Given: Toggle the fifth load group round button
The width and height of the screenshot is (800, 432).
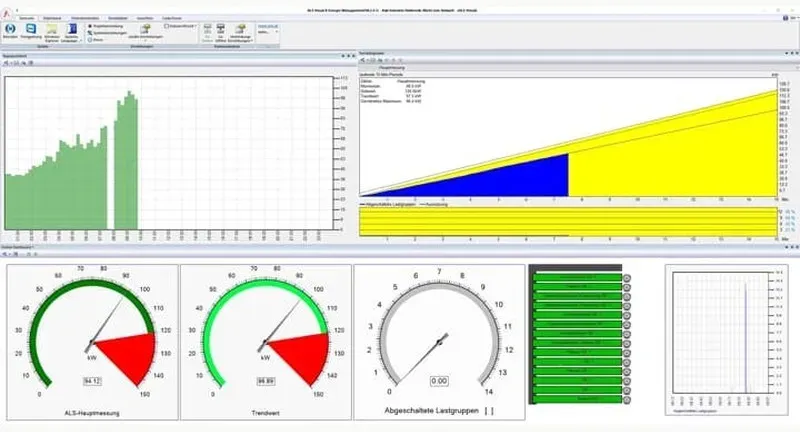Looking at the screenshot, I should (627, 316).
